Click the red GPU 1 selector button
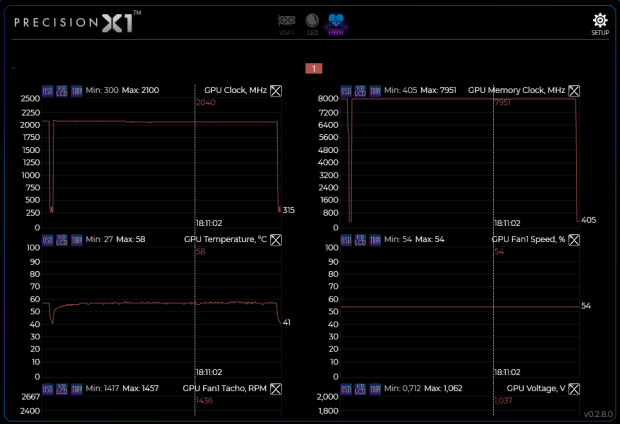This screenshot has width=620, height=424. 314,69
